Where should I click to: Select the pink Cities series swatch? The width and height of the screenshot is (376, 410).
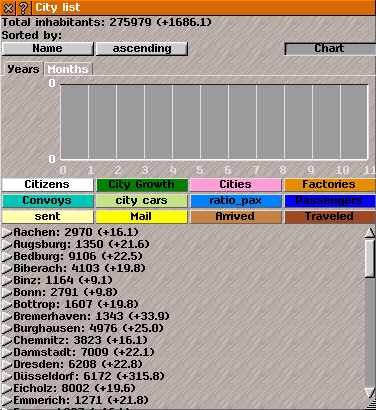[x=236, y=185]
